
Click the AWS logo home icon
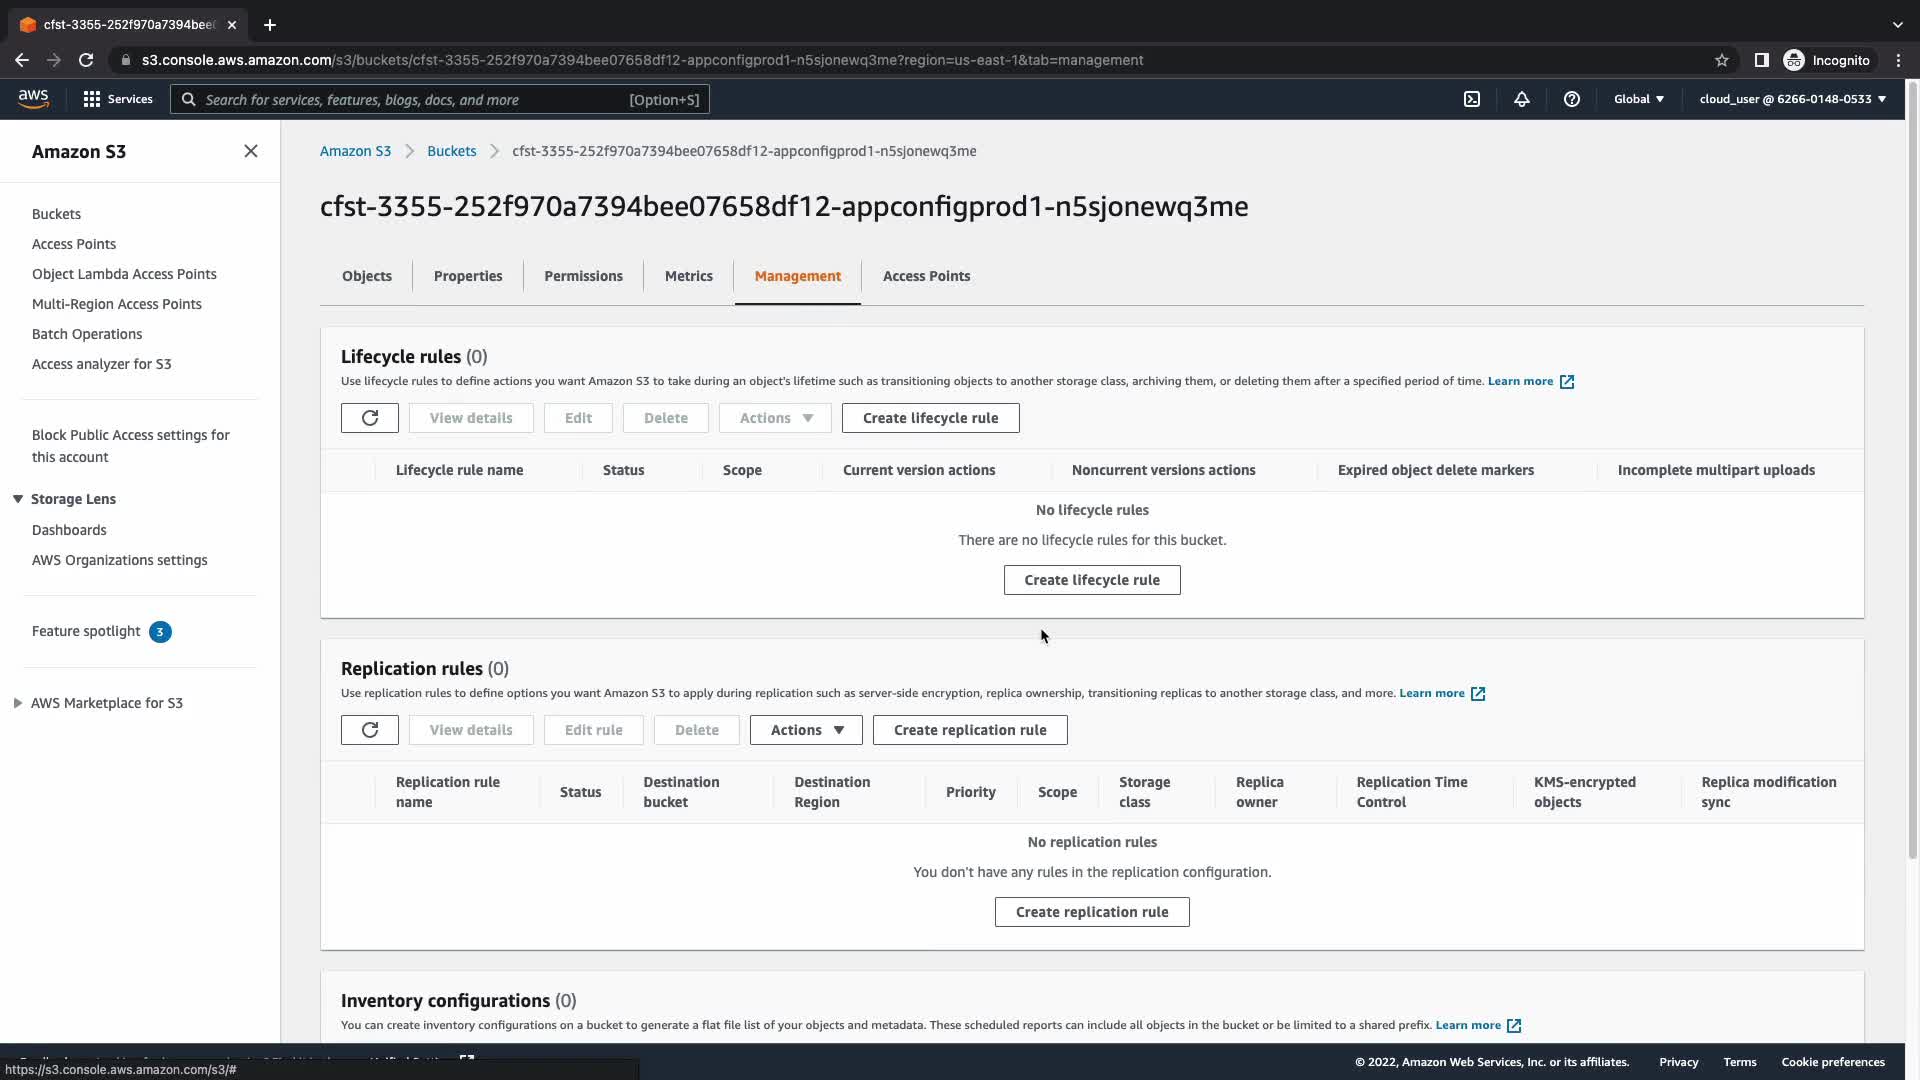point(33,98)
